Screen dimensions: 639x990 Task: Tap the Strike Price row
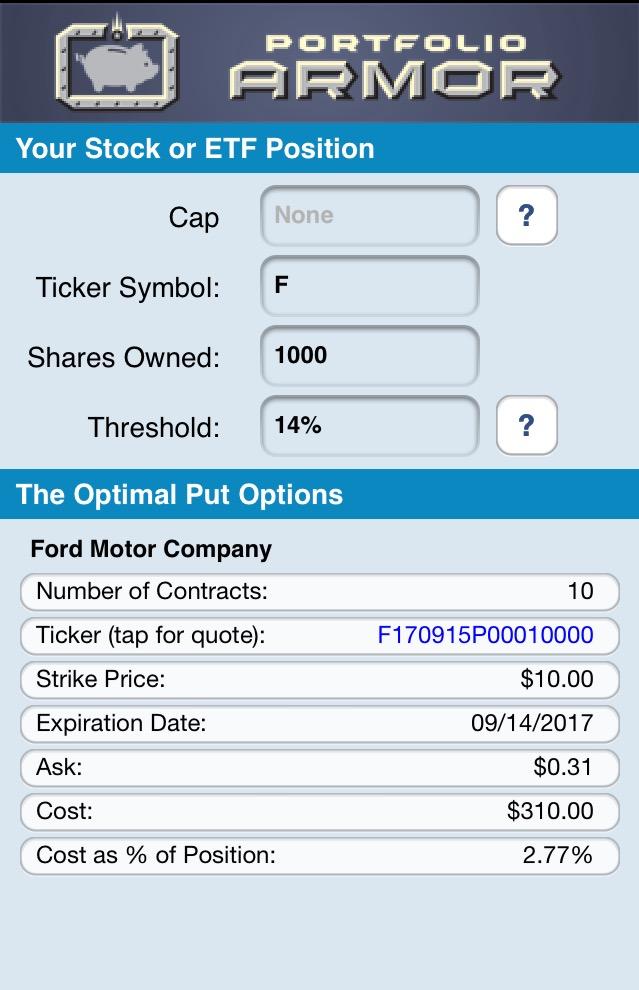320,679
